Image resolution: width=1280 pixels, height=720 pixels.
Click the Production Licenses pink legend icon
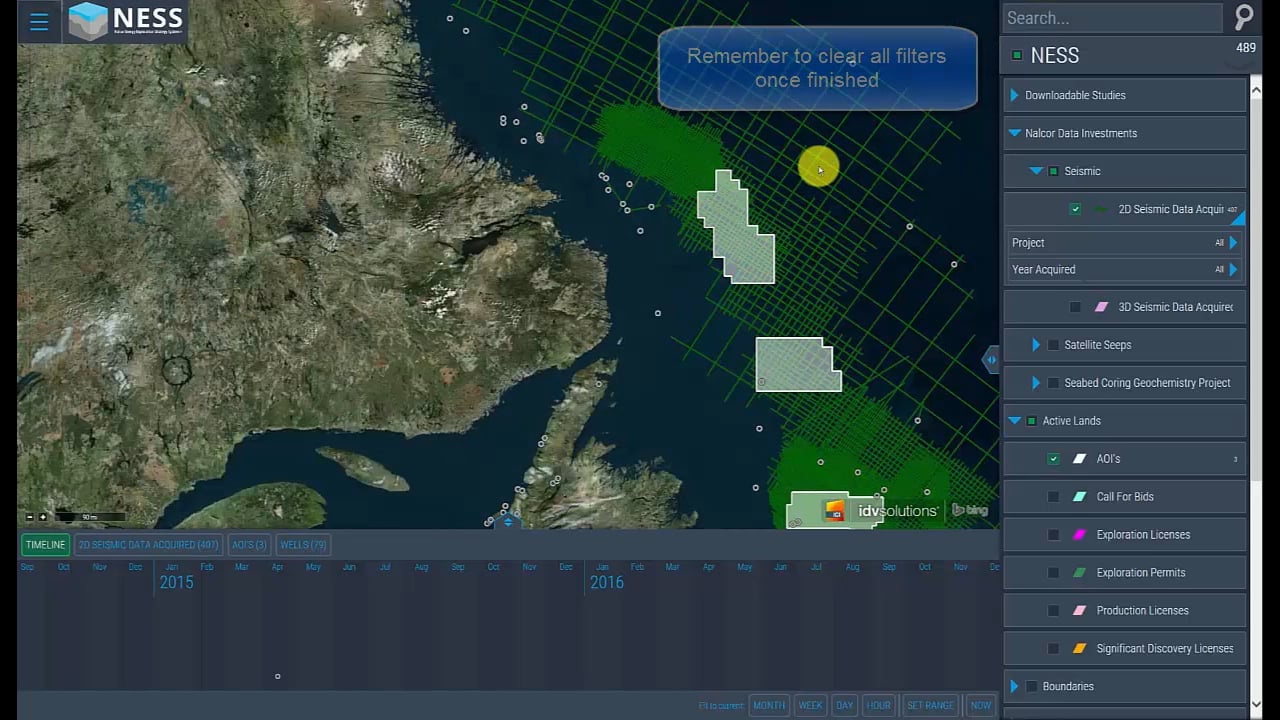point(1080,611)
